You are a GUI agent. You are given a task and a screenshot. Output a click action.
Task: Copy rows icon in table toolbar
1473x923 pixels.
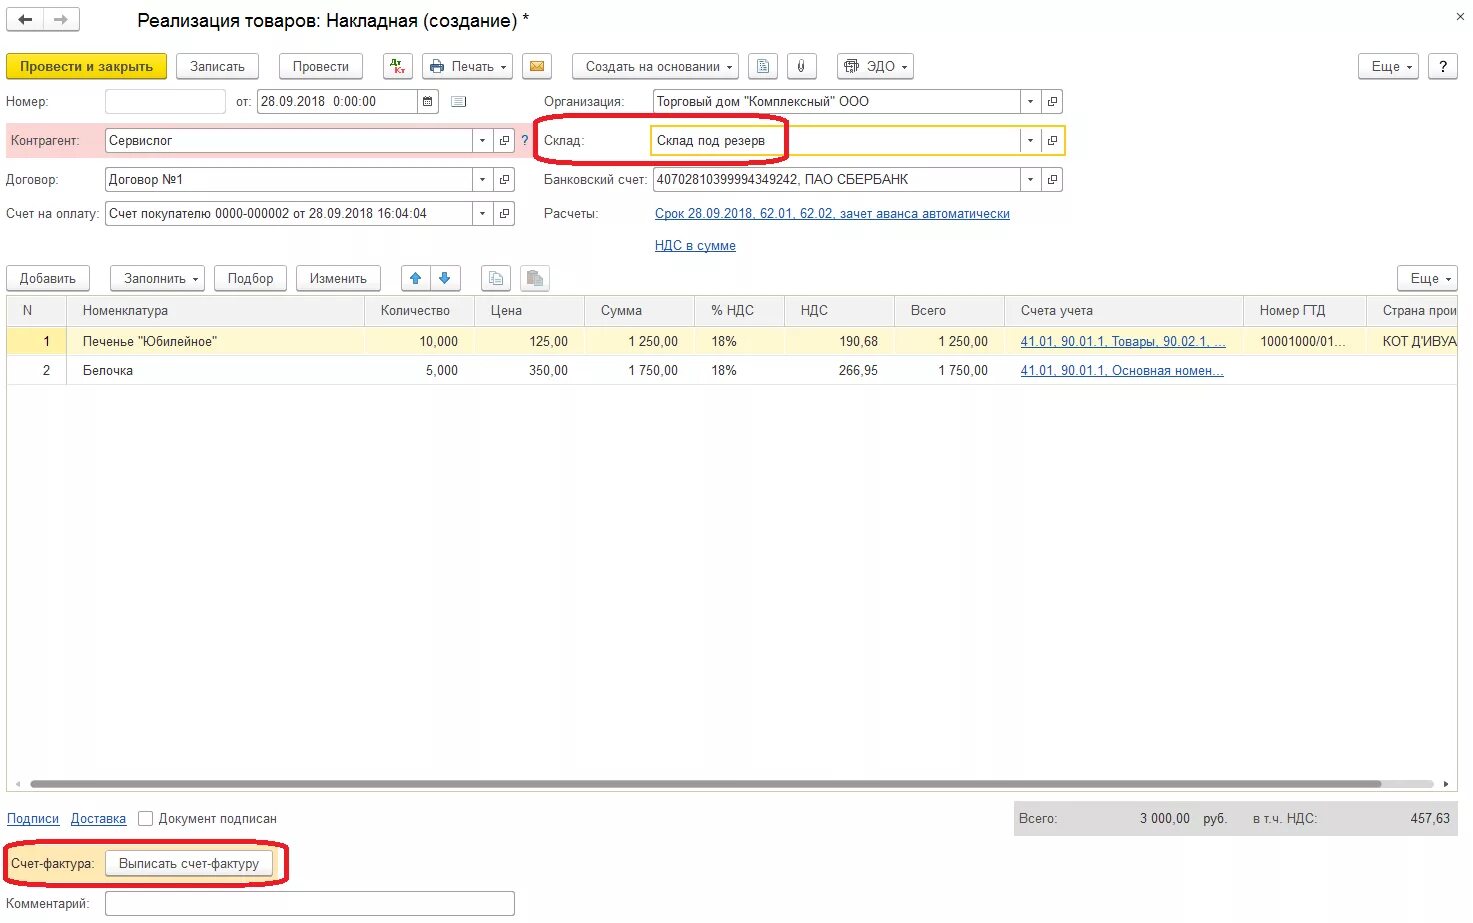(x=496, y=278)
